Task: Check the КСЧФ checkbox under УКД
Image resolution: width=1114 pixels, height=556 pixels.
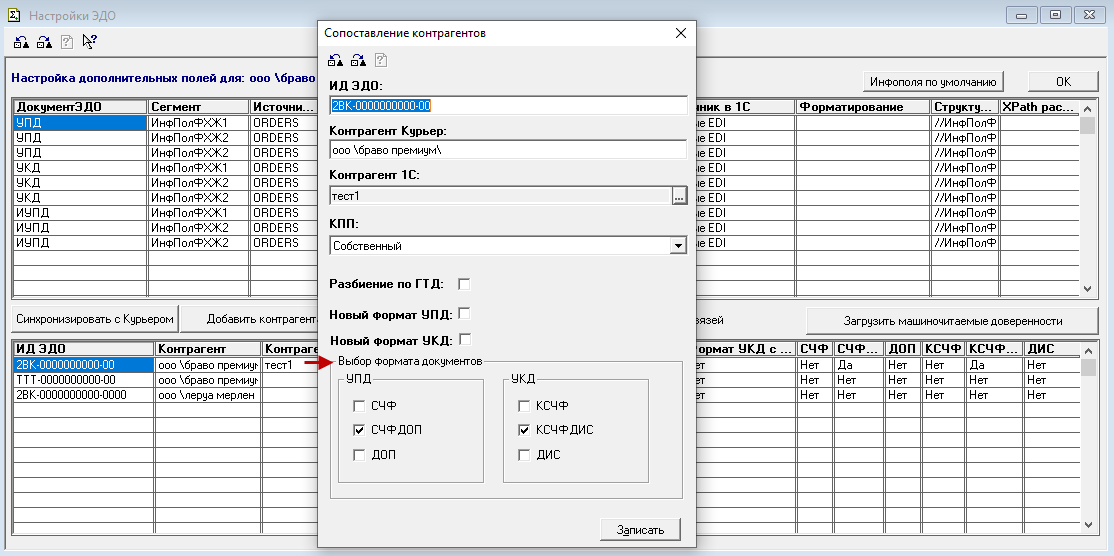Action: click(524, 406)
